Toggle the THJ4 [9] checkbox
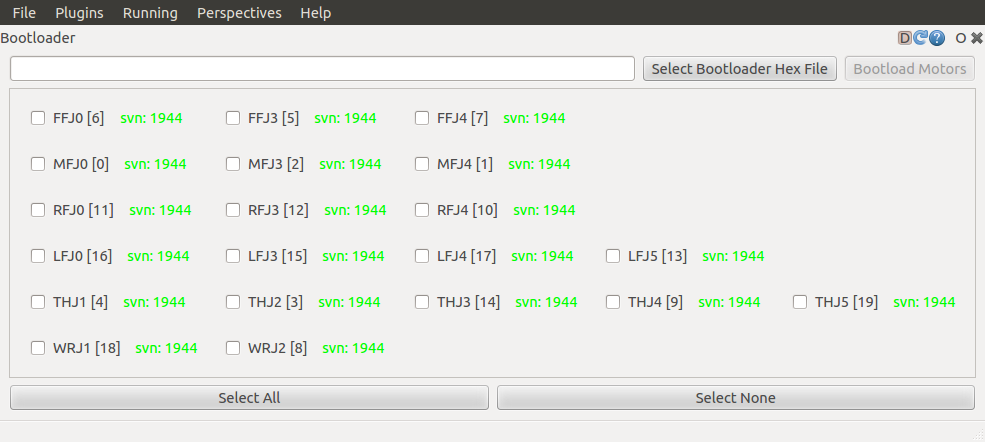Viewport: 985px width, 442px height. 613,302
